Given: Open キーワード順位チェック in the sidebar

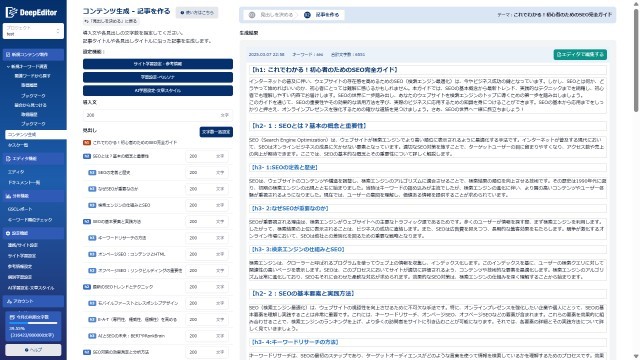Looking at the screenshot, I should point(30,220).
